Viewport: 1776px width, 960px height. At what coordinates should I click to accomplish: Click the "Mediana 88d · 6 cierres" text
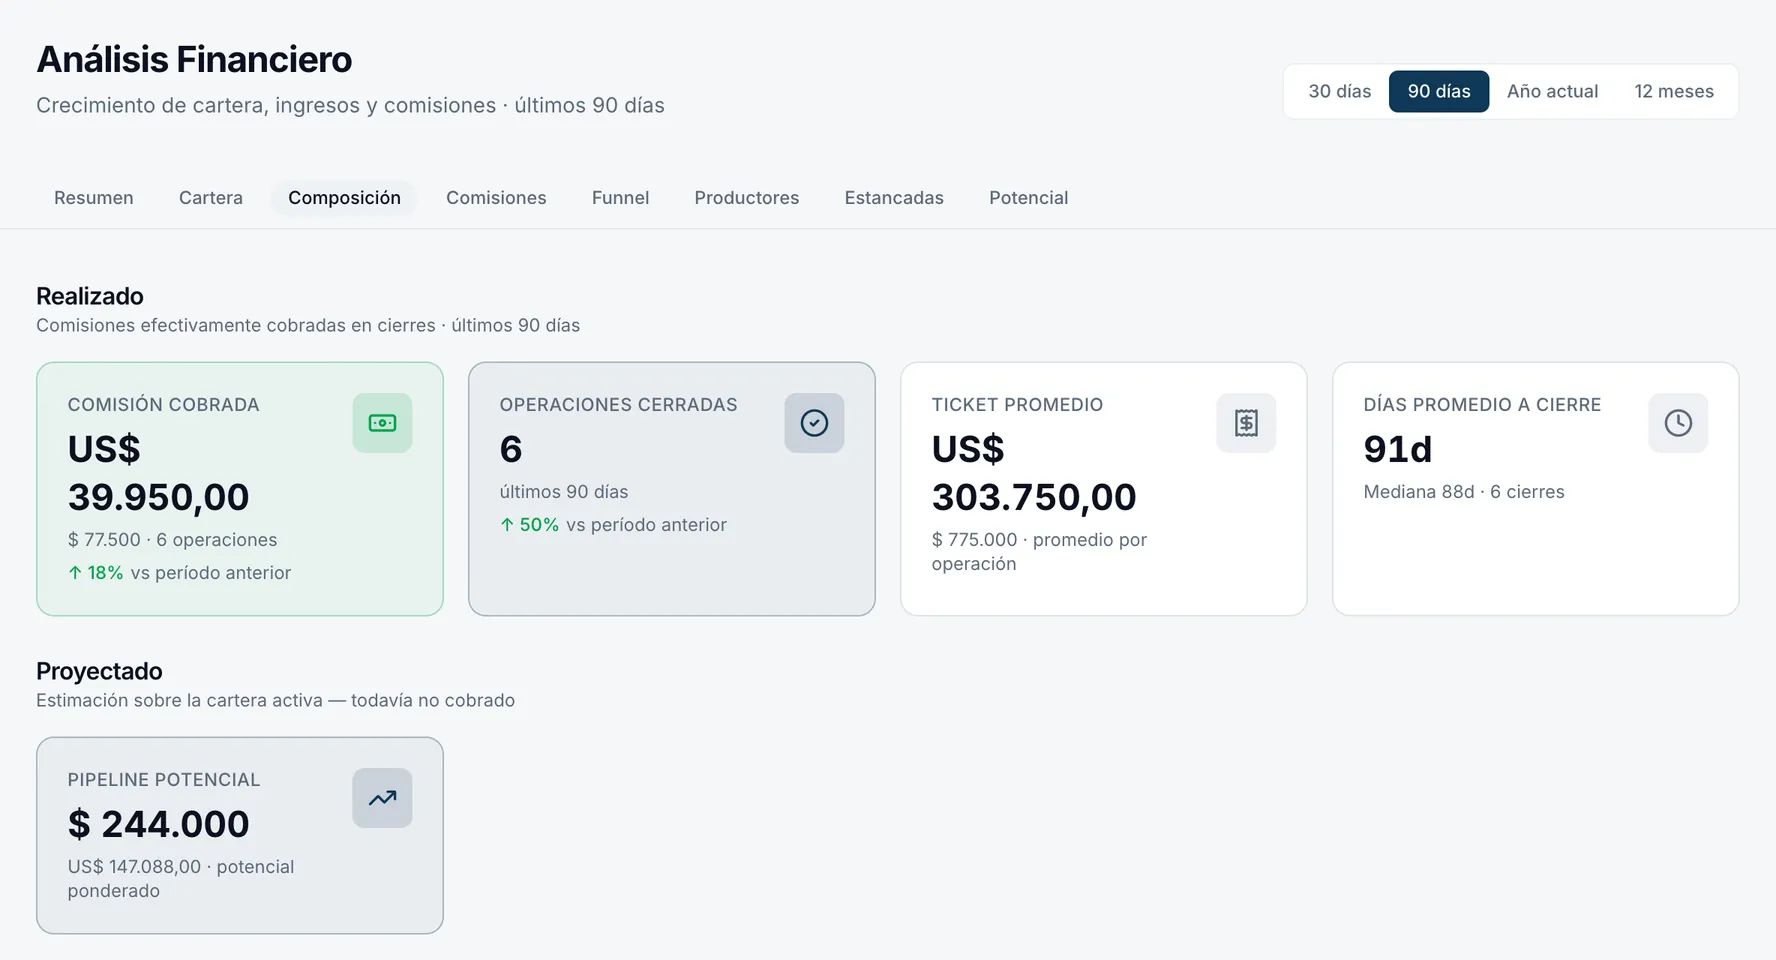1464,492
